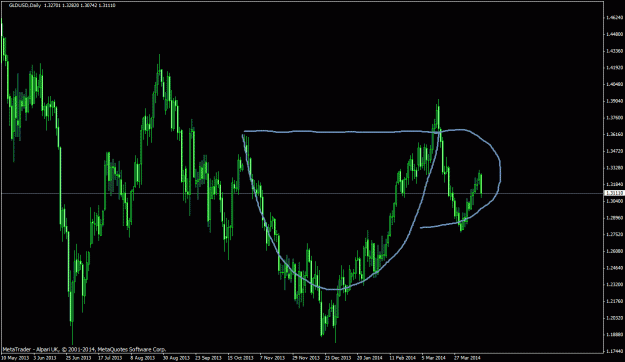
Task: Click the GLDUSD,Daily chart title
Action: click(25, 6)
